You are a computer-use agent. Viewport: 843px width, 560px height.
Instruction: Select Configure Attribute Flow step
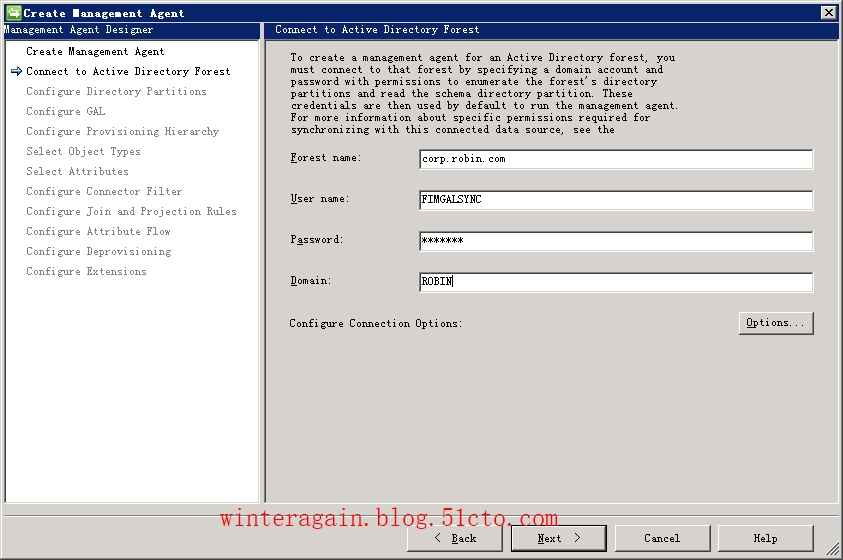(98, 231)
